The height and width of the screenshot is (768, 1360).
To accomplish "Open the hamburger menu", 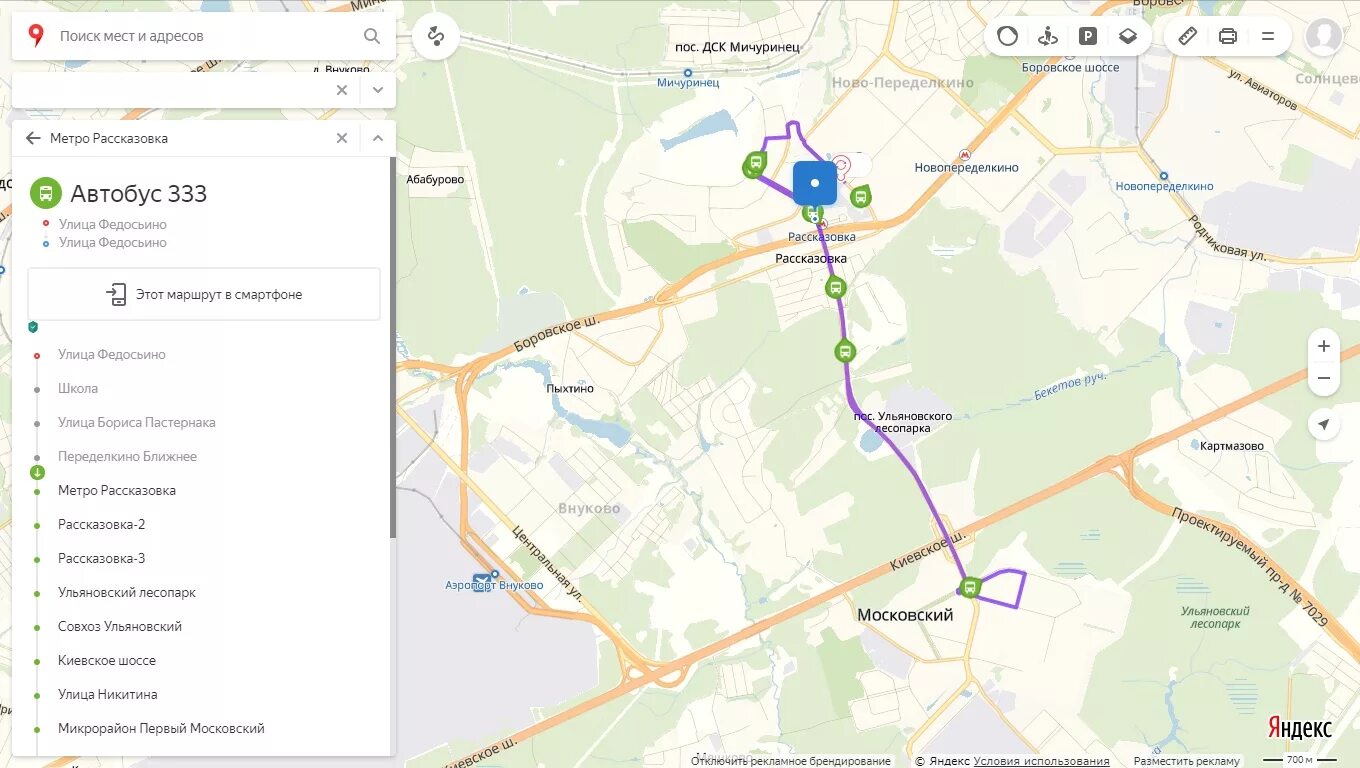I will (1268, 36).
